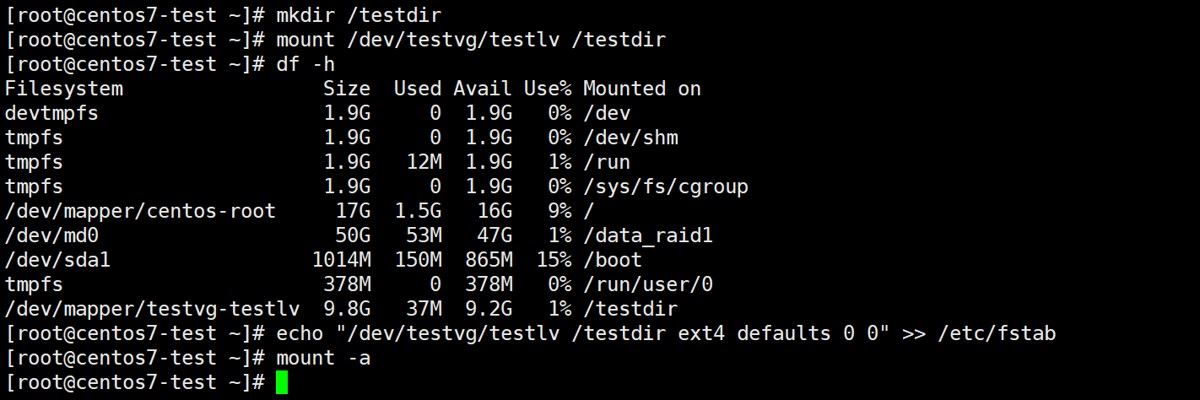Click the "/run/user/0" mount point
The width and height of the screenshot is (1200, 400).
coord(648,285)
